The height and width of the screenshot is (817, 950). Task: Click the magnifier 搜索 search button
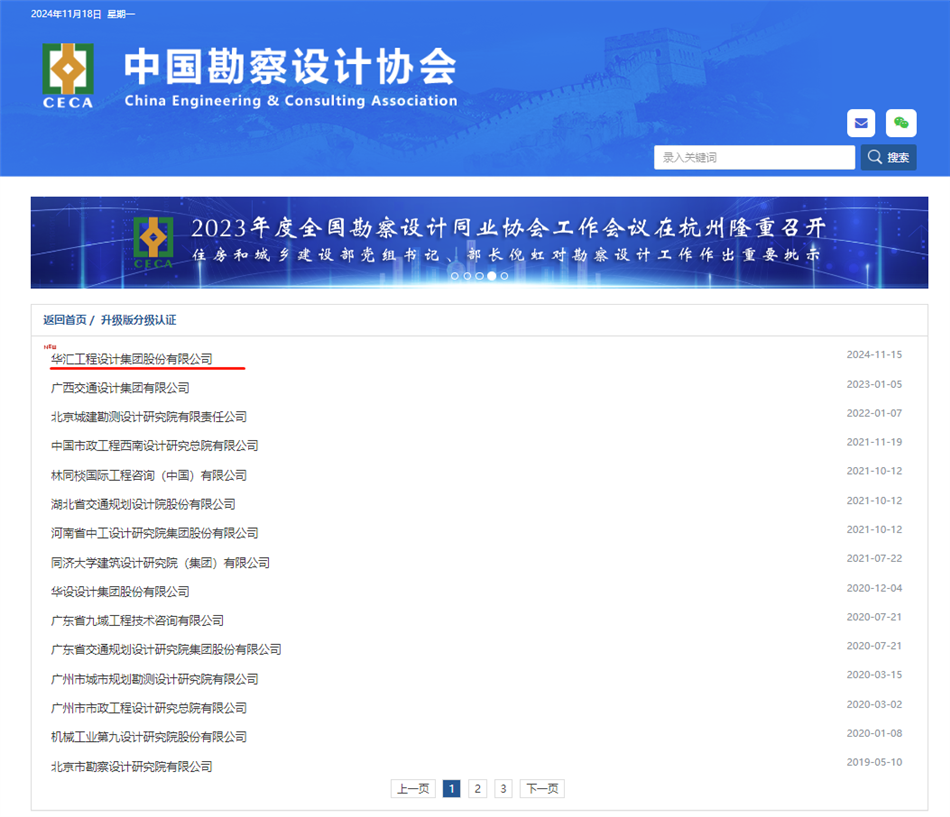pos(888,157)
